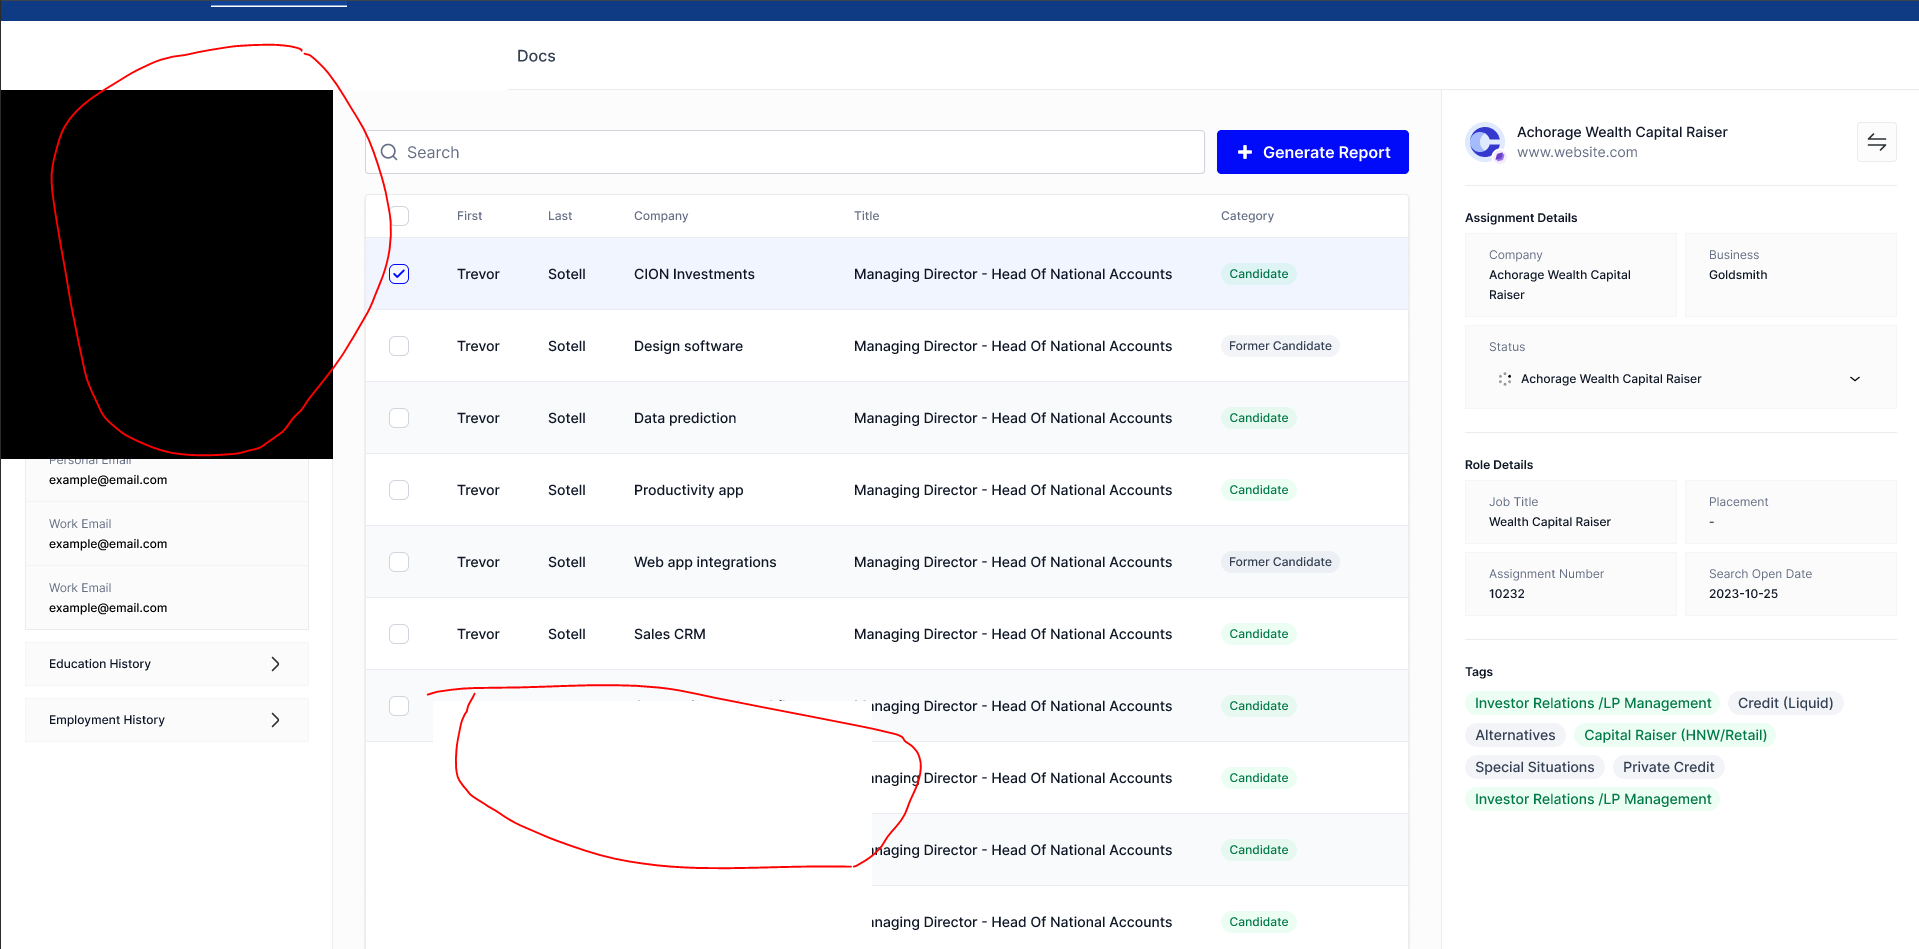Click the plus icon on Generate Report

pos(1245,152)
